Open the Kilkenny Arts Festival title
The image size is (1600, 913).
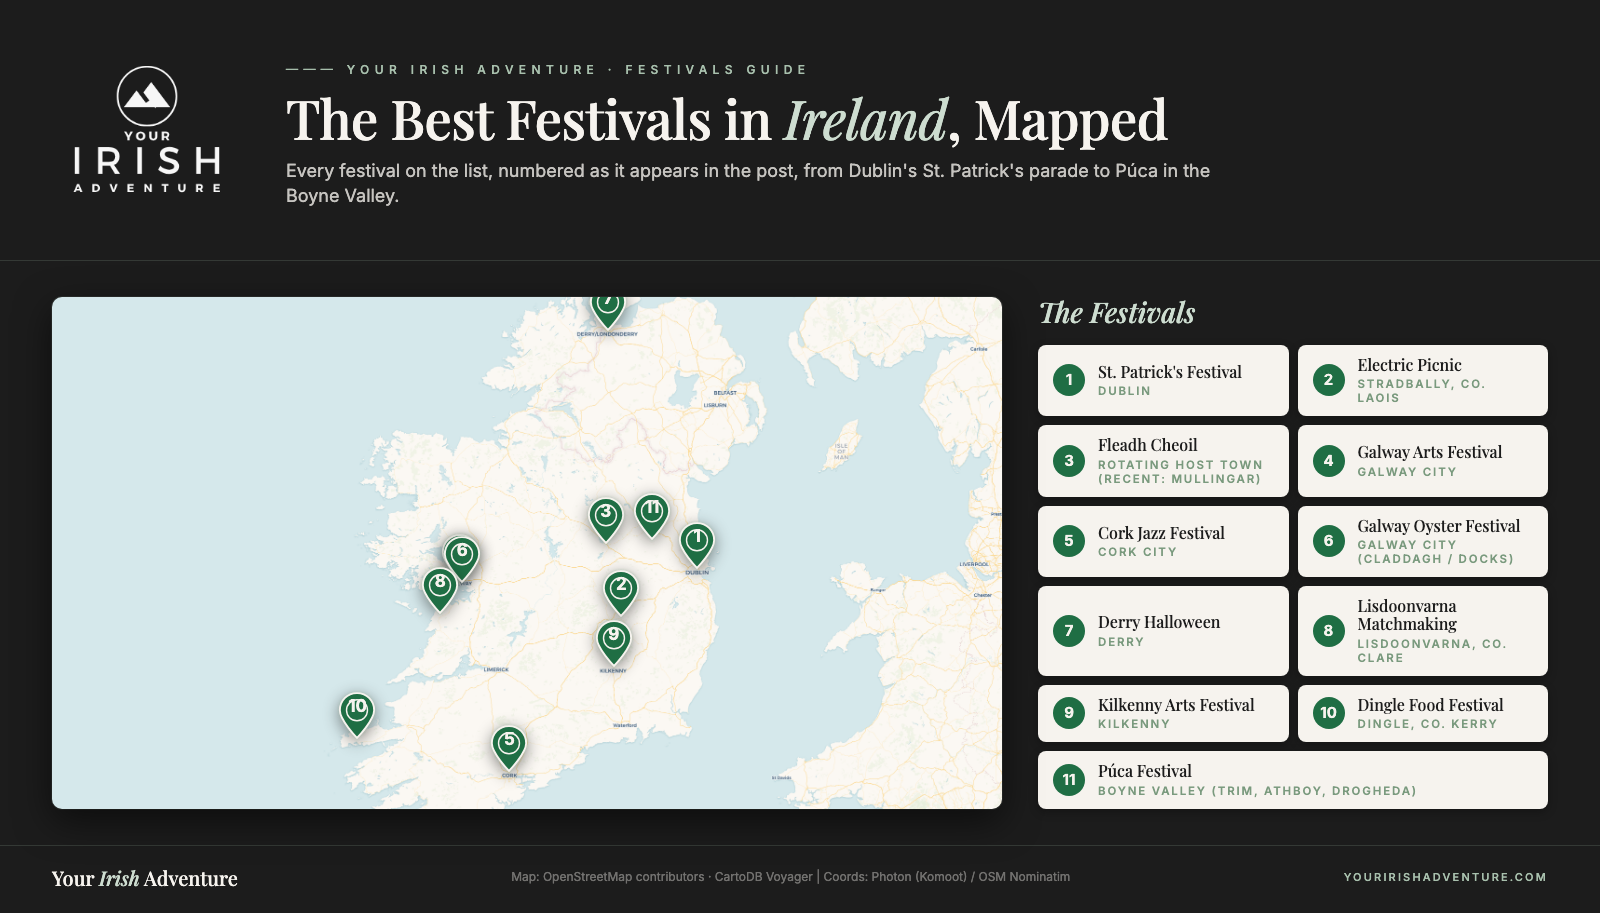(1176, 705)
